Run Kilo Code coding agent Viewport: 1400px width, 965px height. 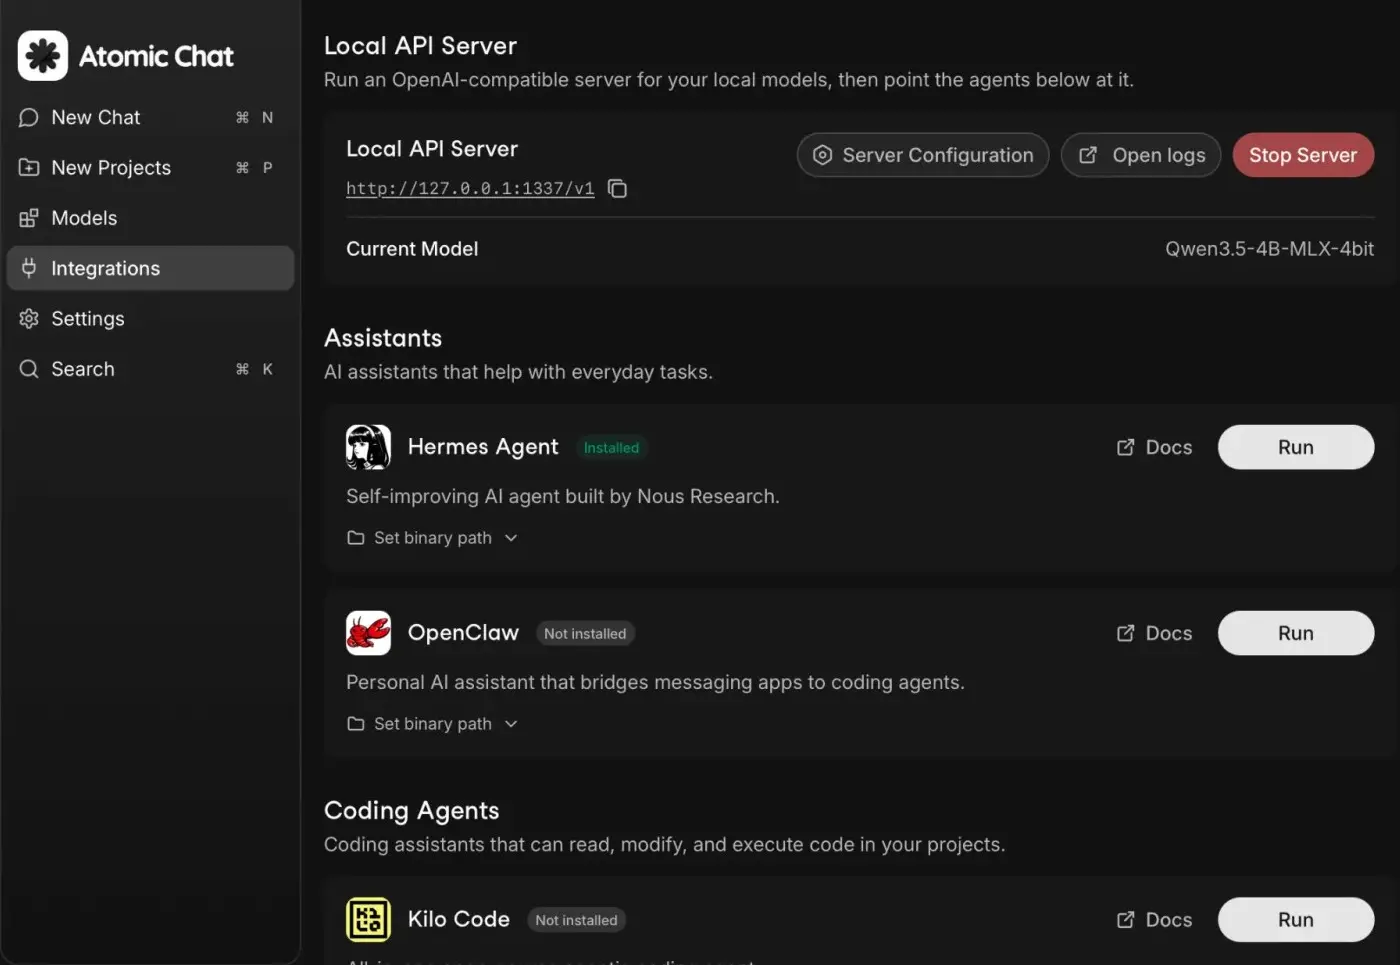(1296, 920)
